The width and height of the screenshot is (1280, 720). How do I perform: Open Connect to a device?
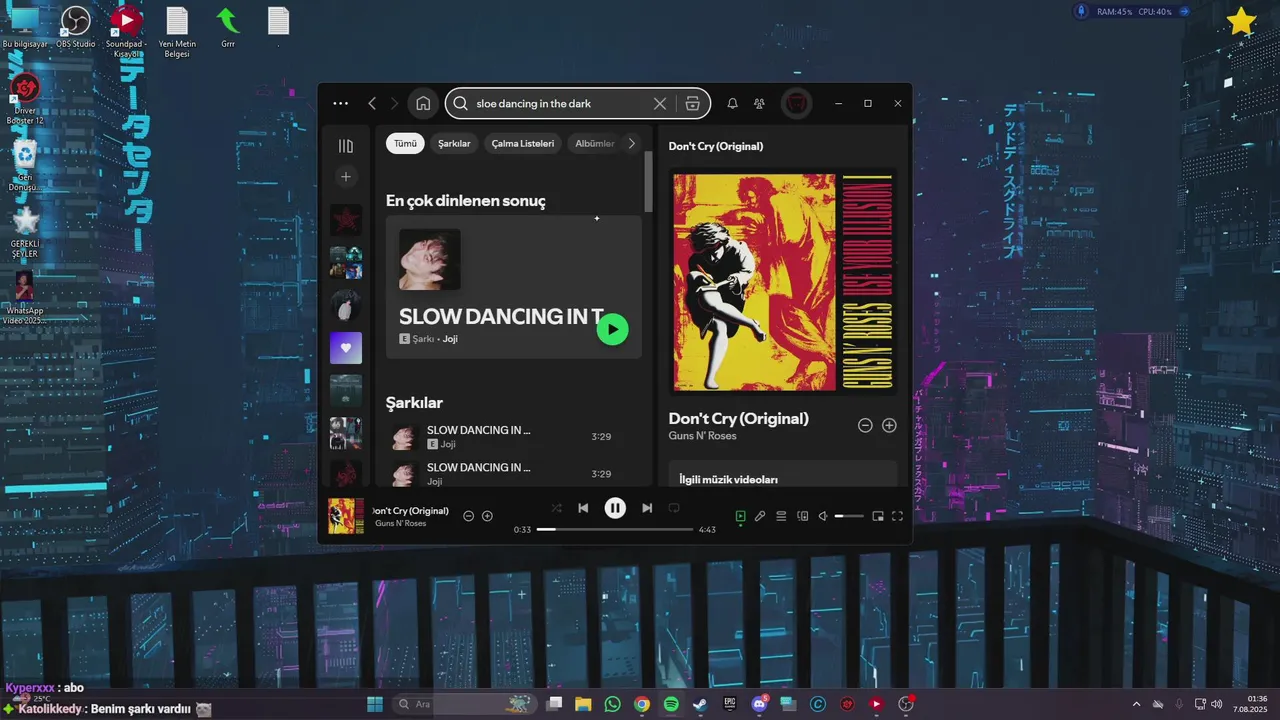(802, 516)
